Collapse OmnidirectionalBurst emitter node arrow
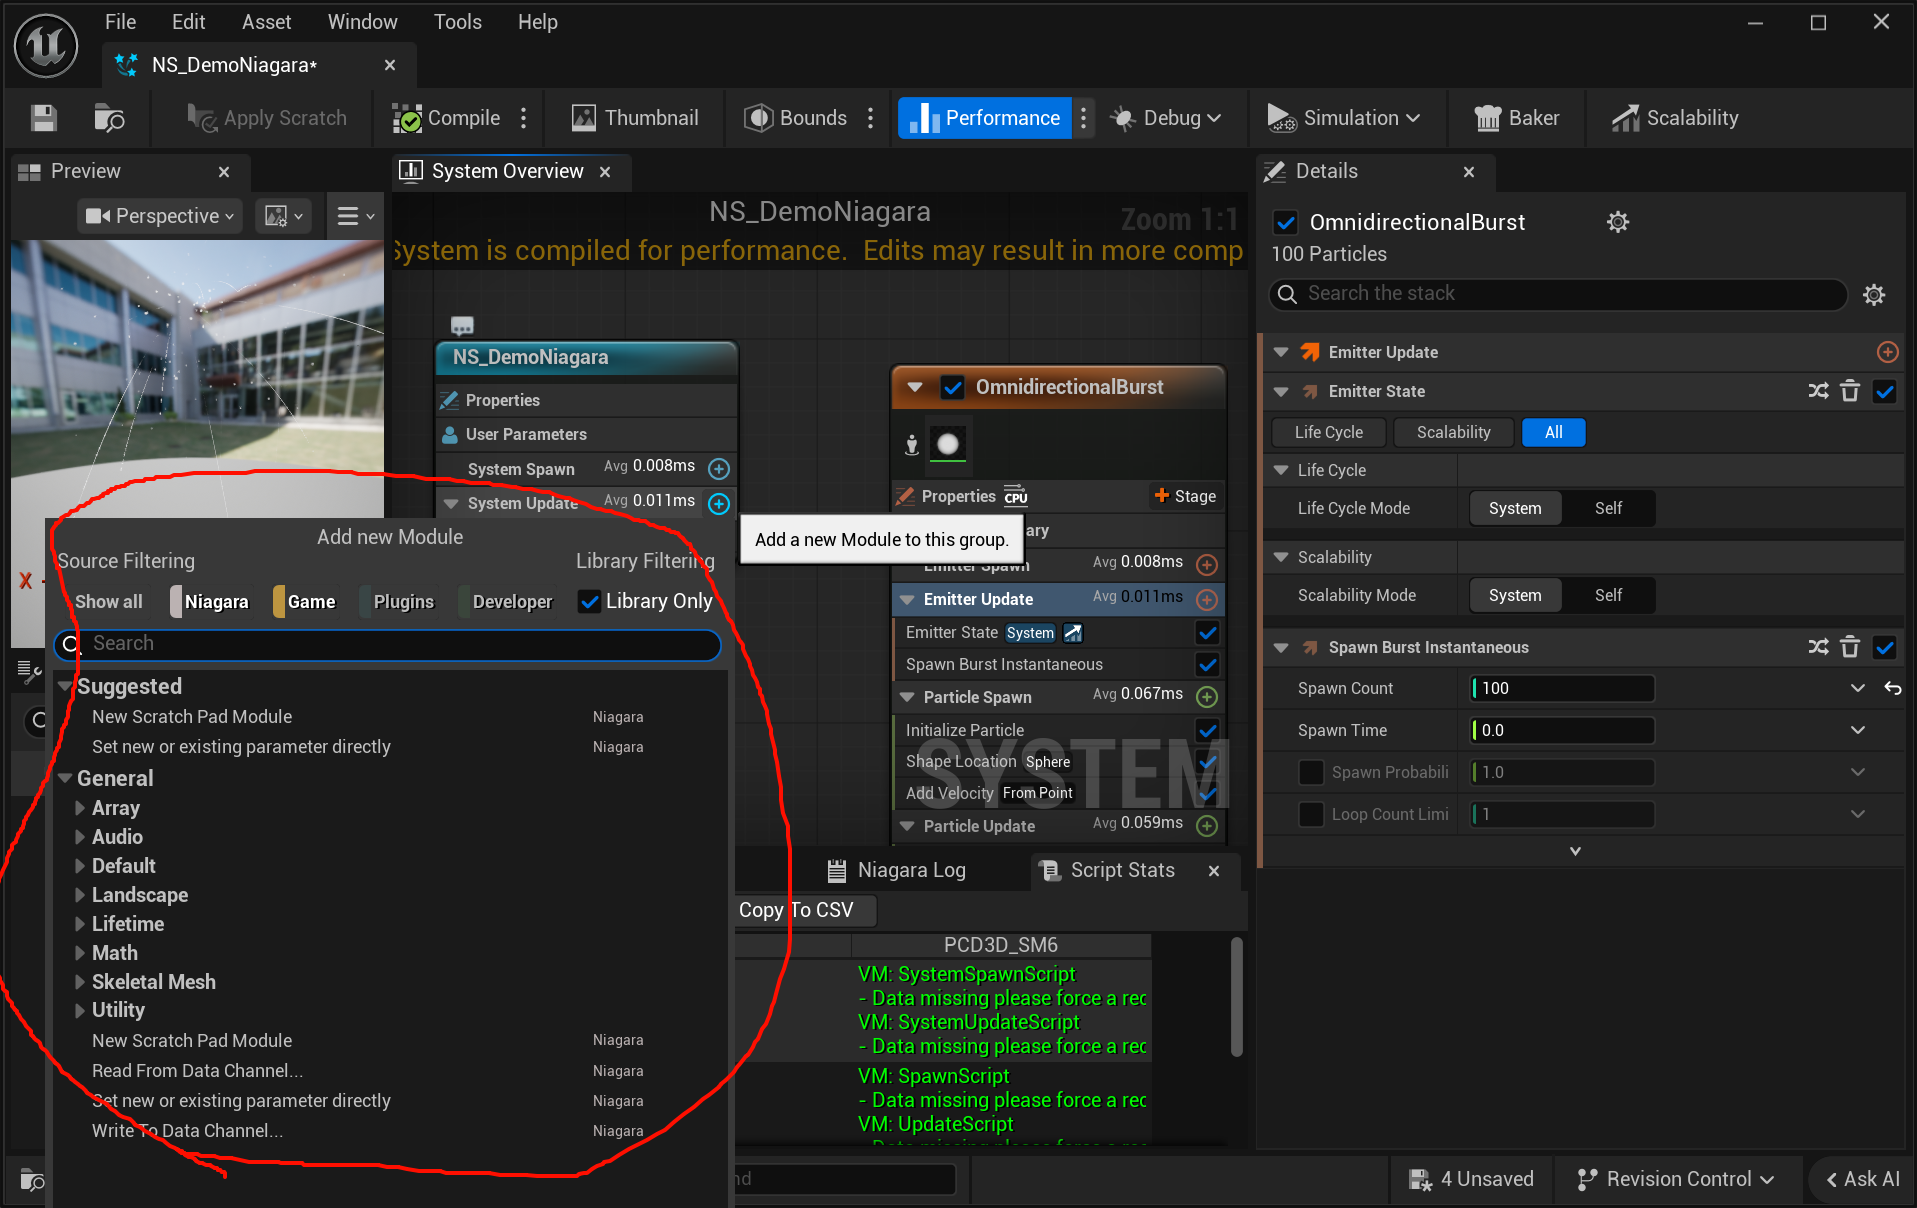 point(914,387)
